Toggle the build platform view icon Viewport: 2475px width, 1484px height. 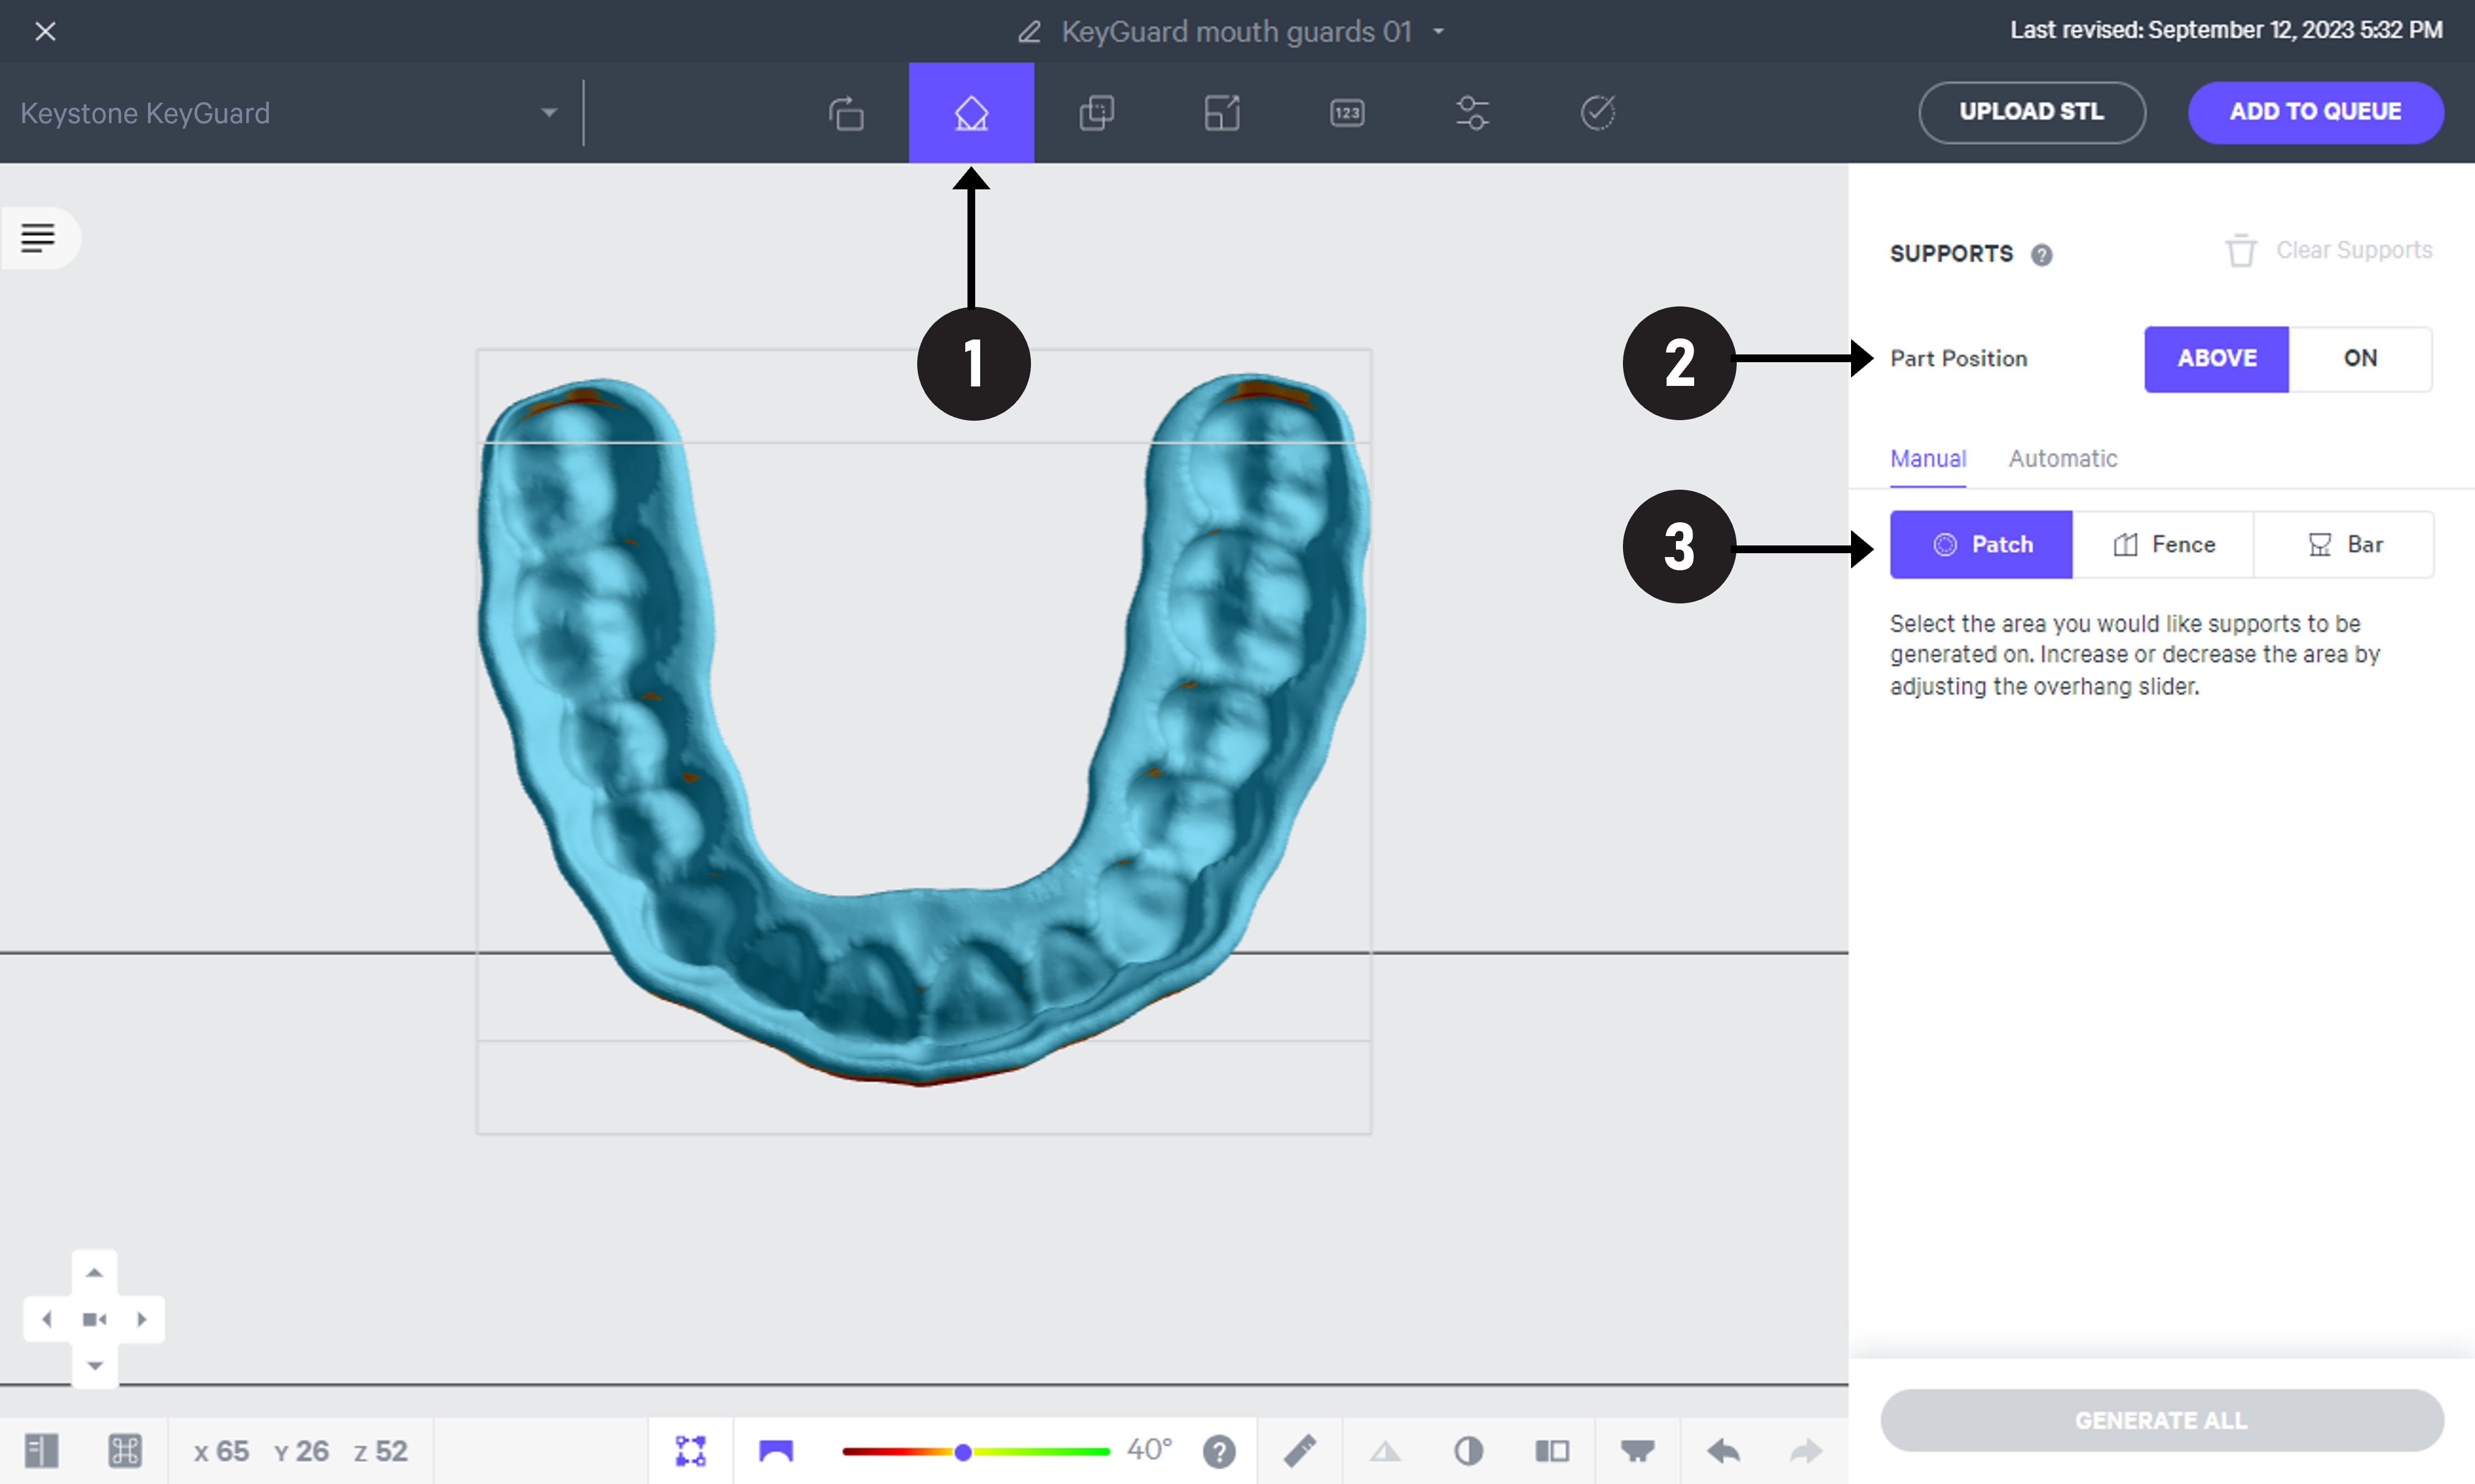(1637, 1450)
